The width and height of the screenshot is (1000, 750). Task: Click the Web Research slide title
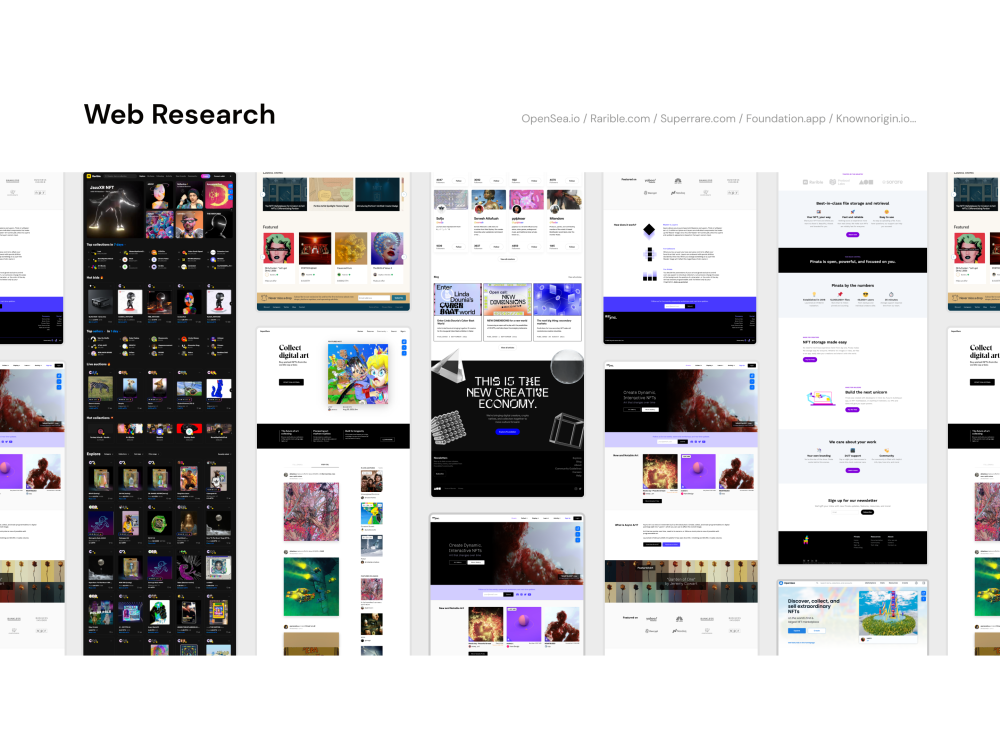179,114
